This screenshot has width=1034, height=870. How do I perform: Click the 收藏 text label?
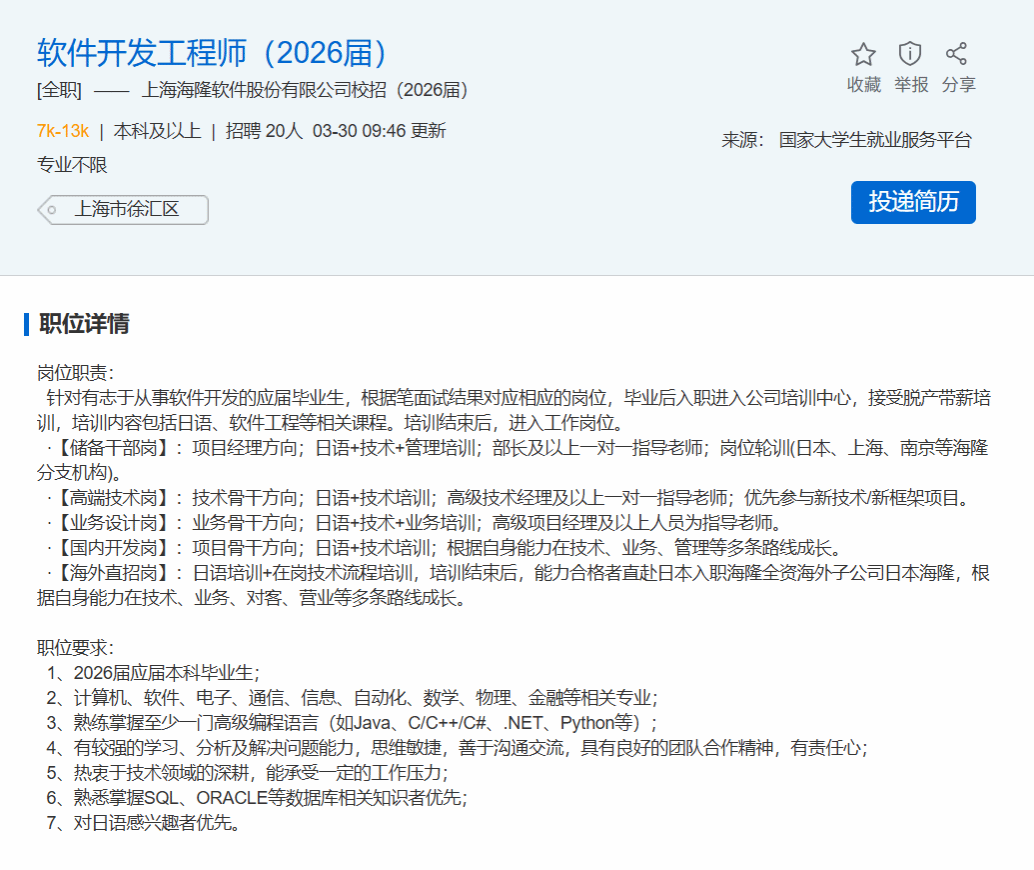(863, 85)
